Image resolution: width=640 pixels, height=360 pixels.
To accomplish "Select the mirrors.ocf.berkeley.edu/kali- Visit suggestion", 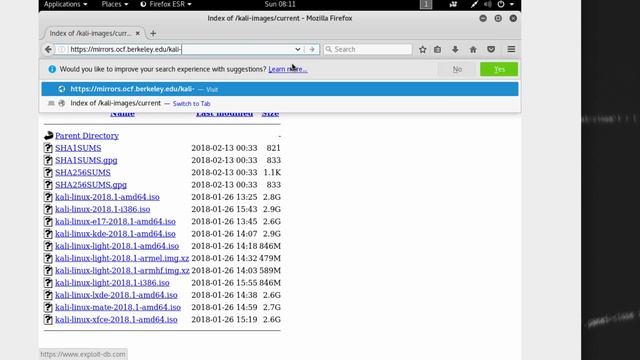I will tap(280, 89).
